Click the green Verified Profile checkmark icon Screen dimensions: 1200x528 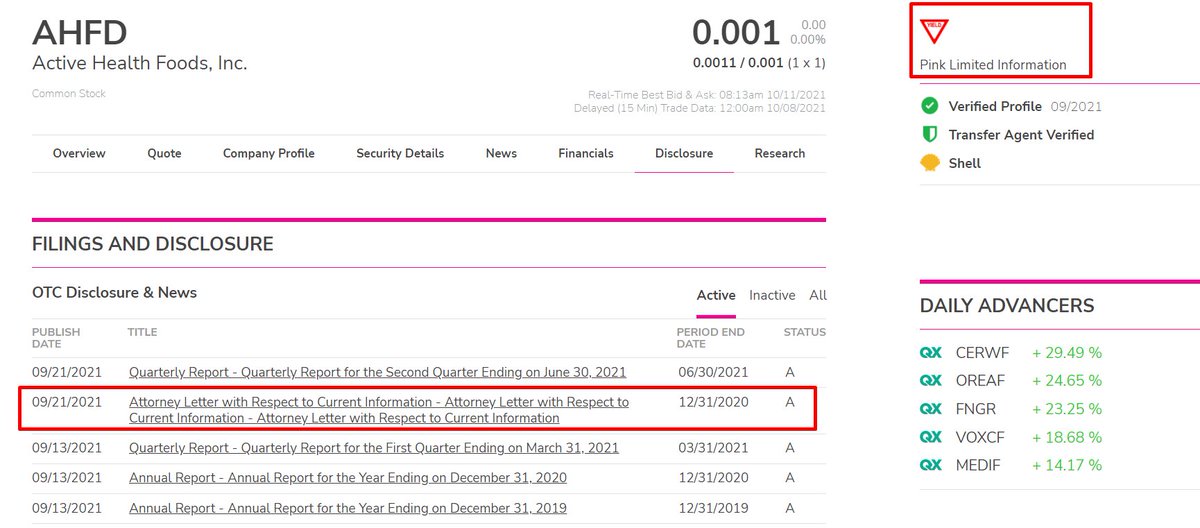(930, 106)
